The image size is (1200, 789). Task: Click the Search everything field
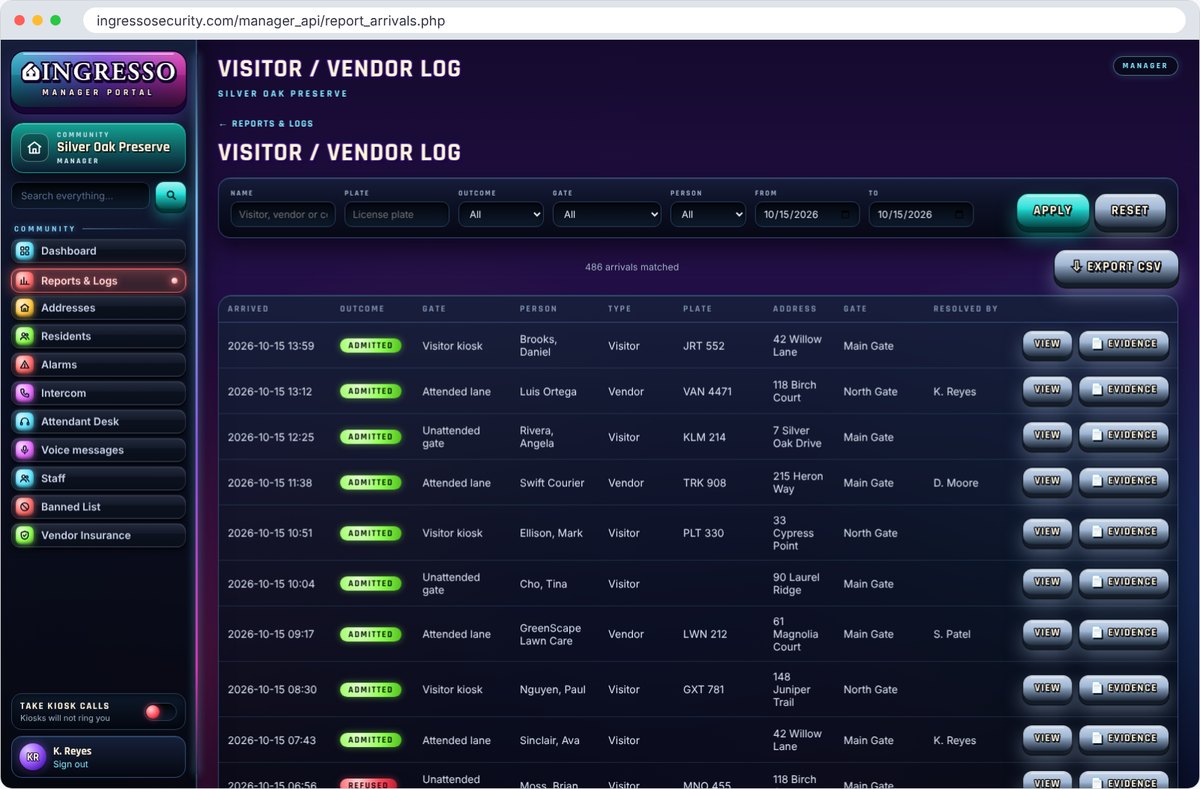(80, 196)
